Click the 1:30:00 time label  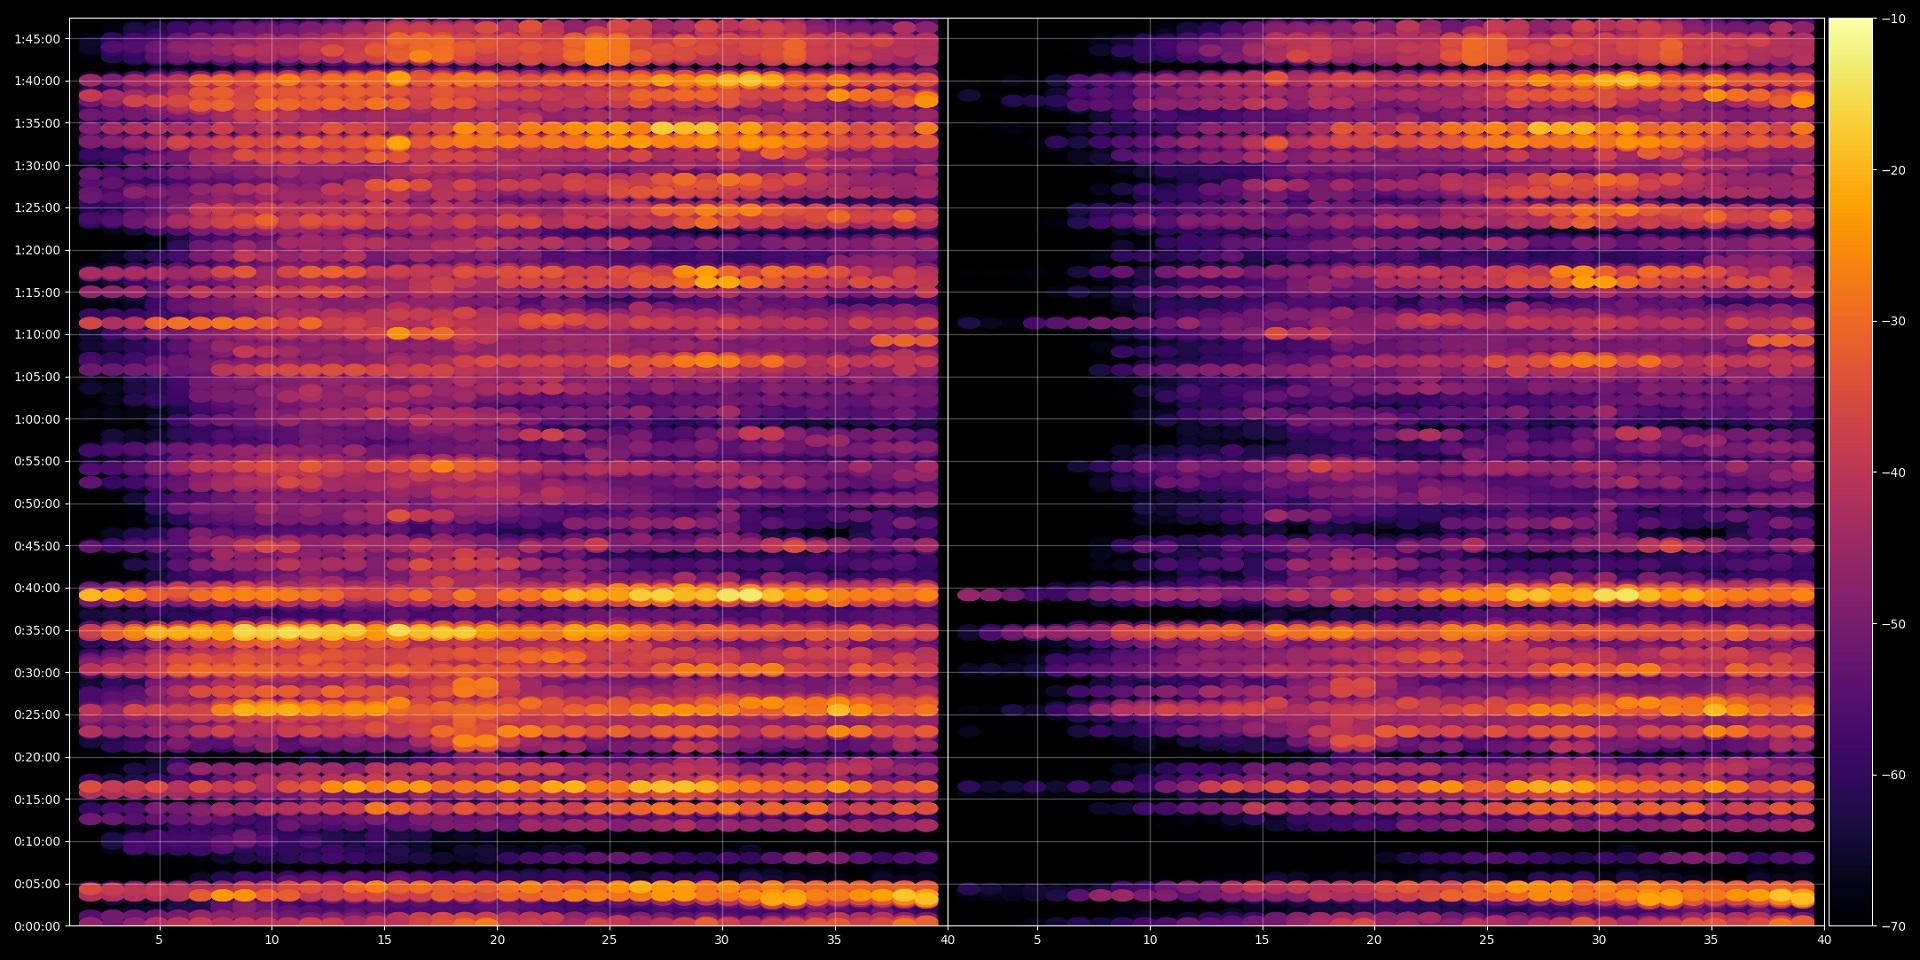pyautogui.click(x=37, y=165)
